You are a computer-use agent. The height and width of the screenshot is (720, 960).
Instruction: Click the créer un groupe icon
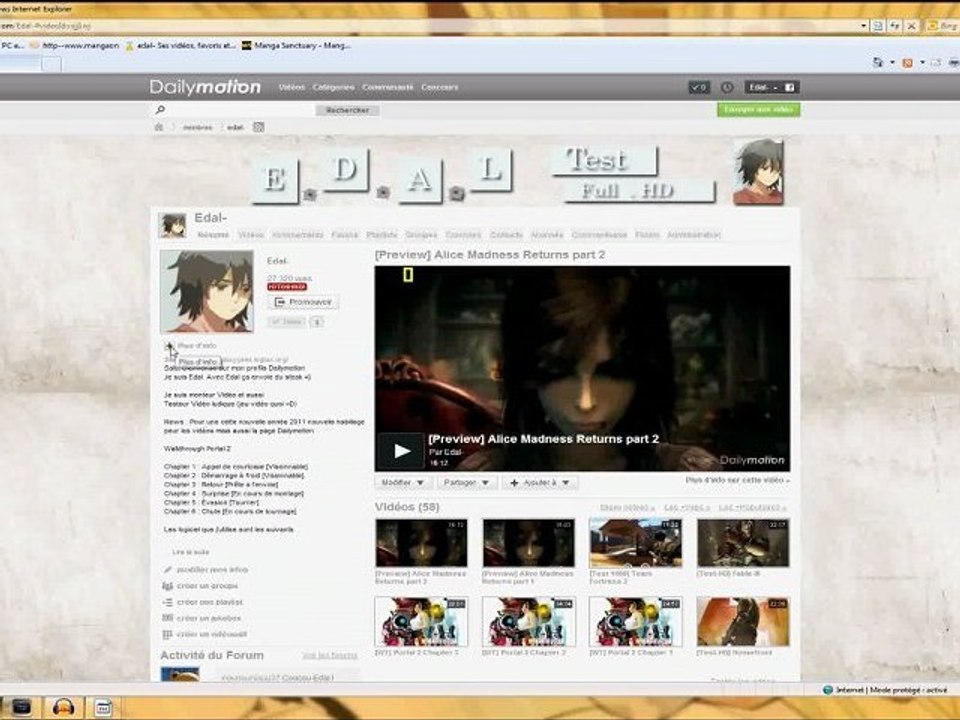[x=168, y=586]
